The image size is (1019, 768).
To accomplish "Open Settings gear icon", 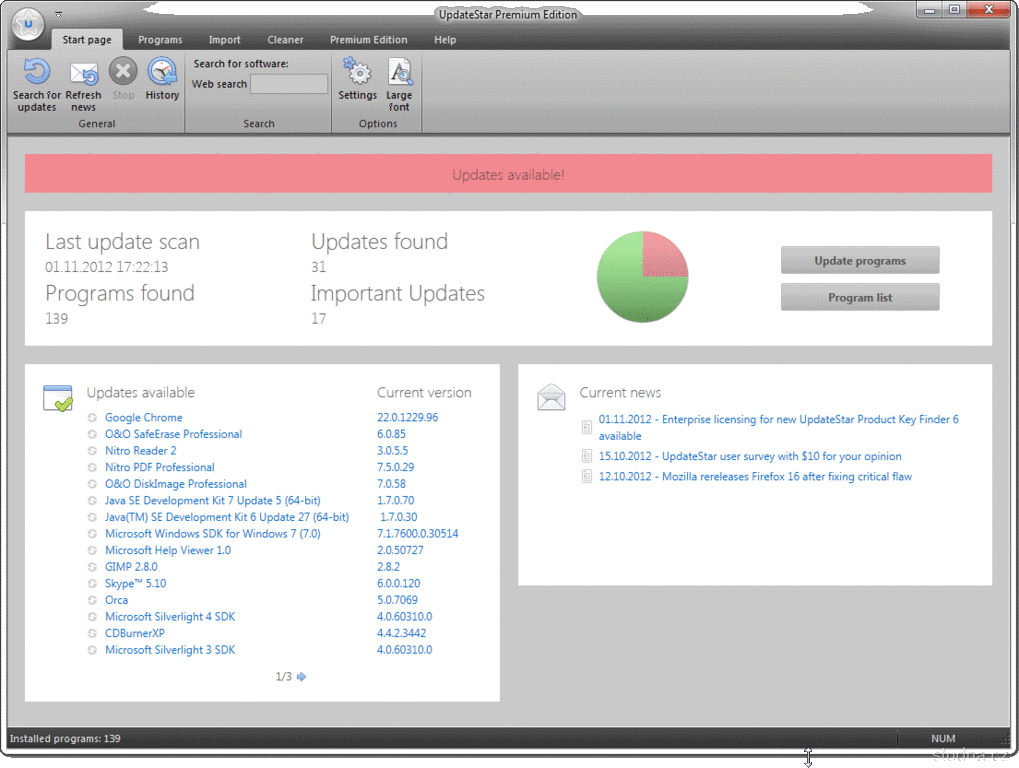I will (x=357, y=73).
